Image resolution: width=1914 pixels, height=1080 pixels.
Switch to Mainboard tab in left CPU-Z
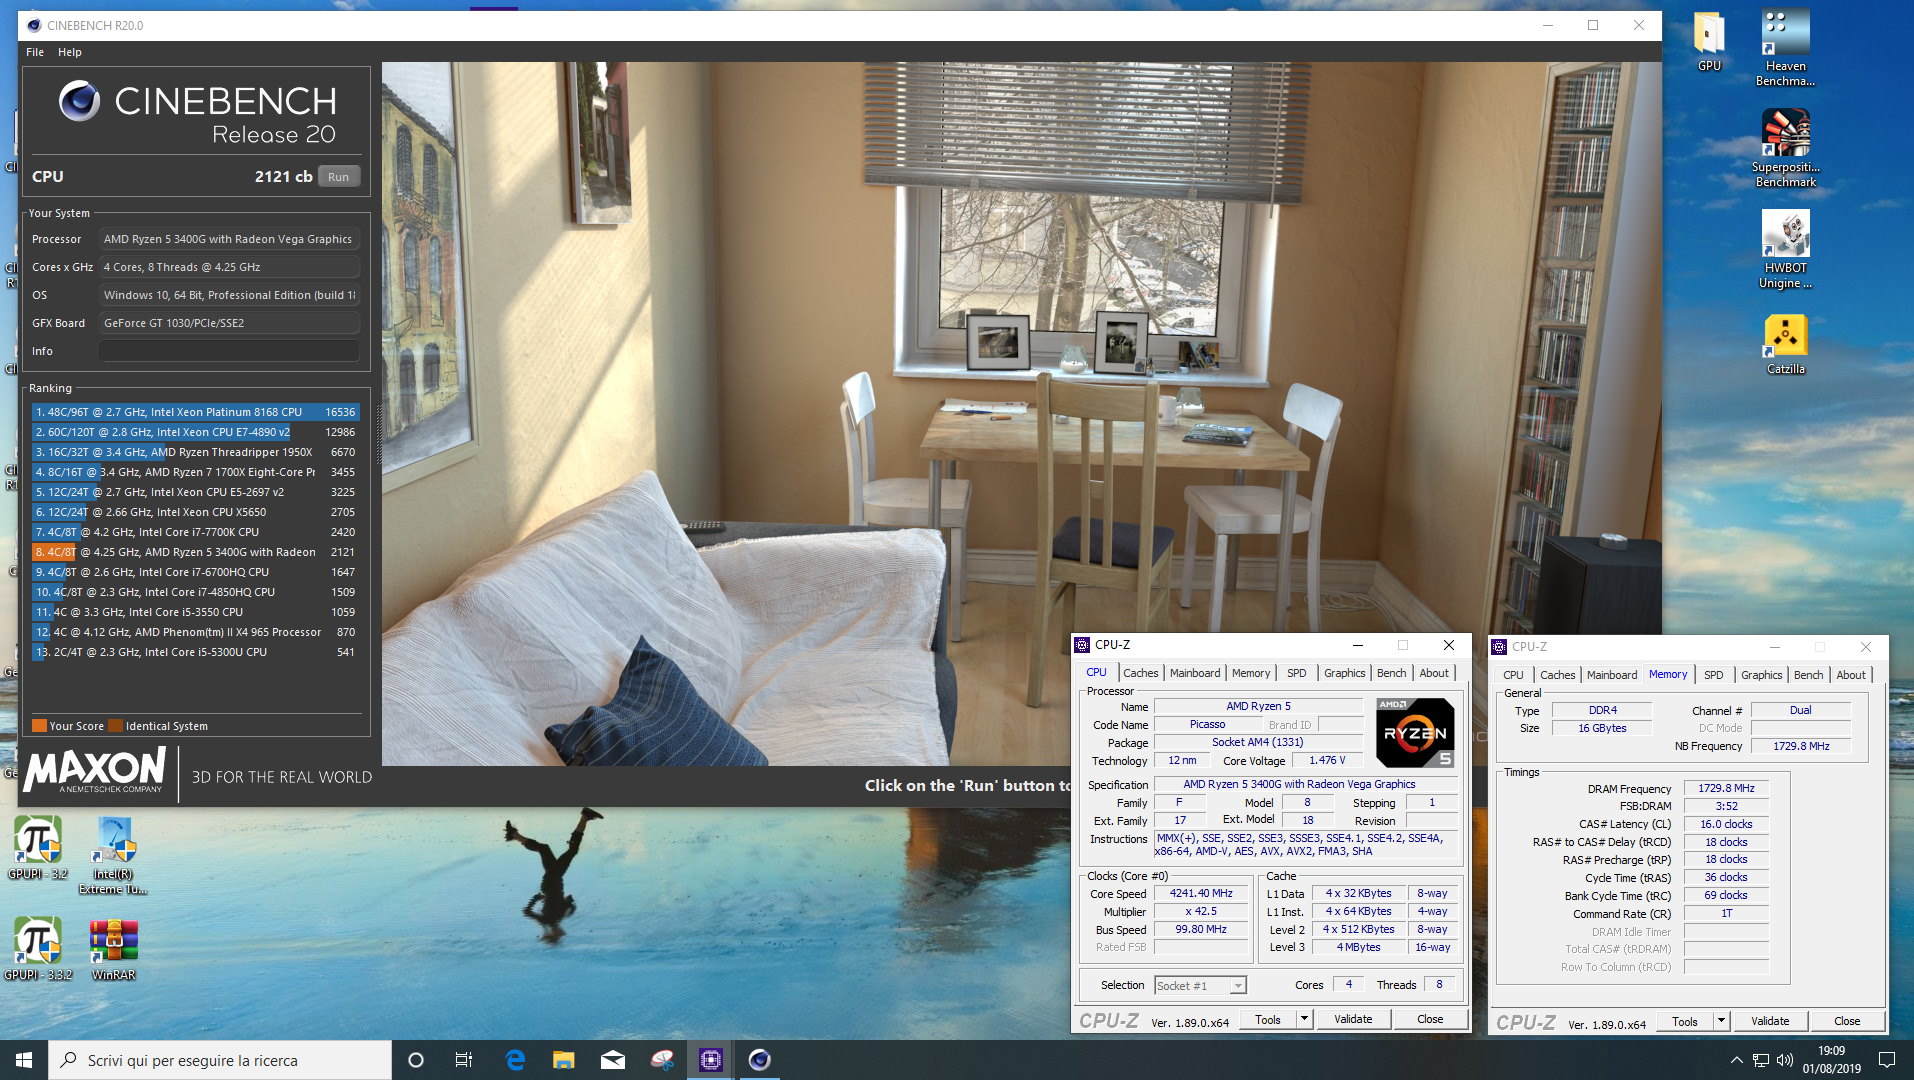coord(1195,673)
